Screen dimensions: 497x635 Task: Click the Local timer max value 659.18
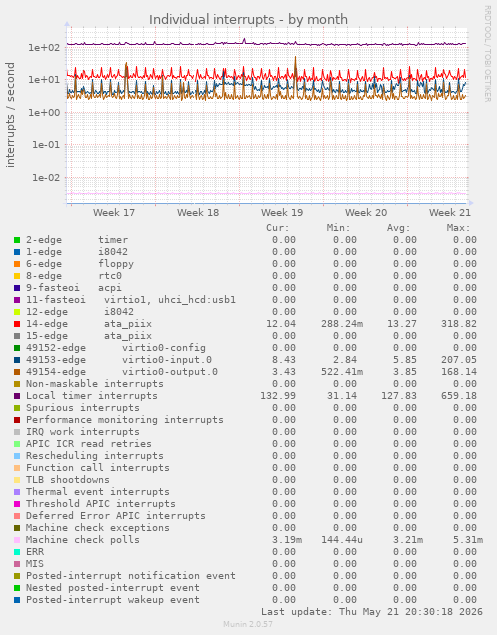click(x=459, y=396)
